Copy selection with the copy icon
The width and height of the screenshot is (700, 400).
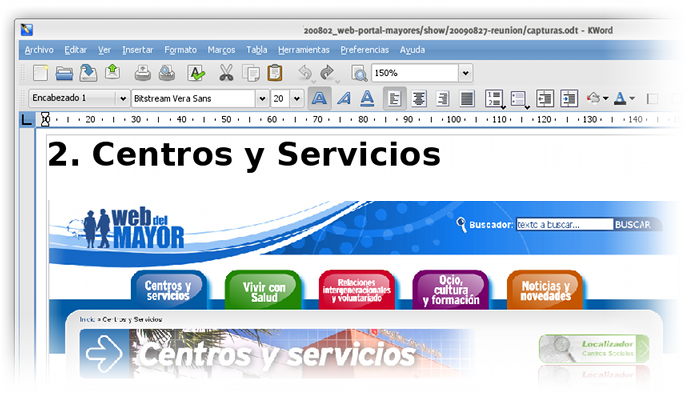click(x=251, y=73)
